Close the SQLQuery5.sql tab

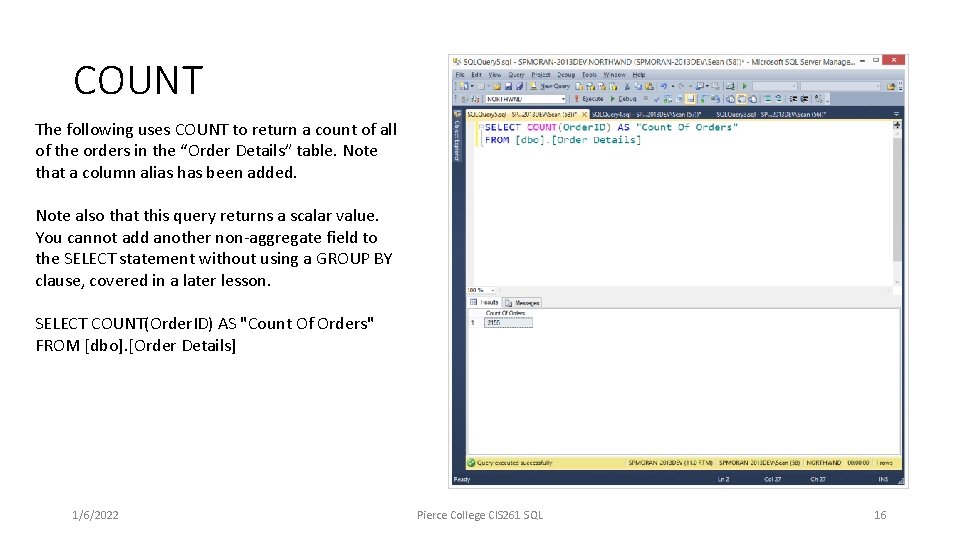click(x=584, y=114)
